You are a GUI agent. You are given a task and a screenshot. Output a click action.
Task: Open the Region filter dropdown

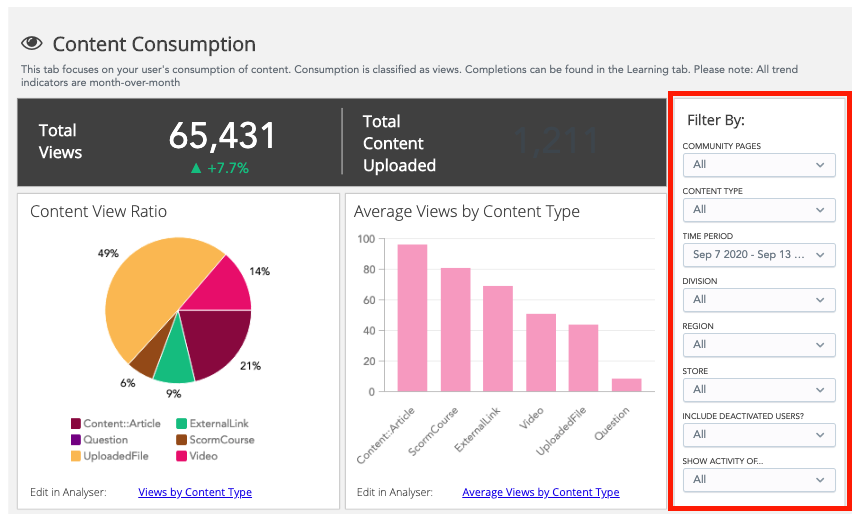tap(759, 344)
